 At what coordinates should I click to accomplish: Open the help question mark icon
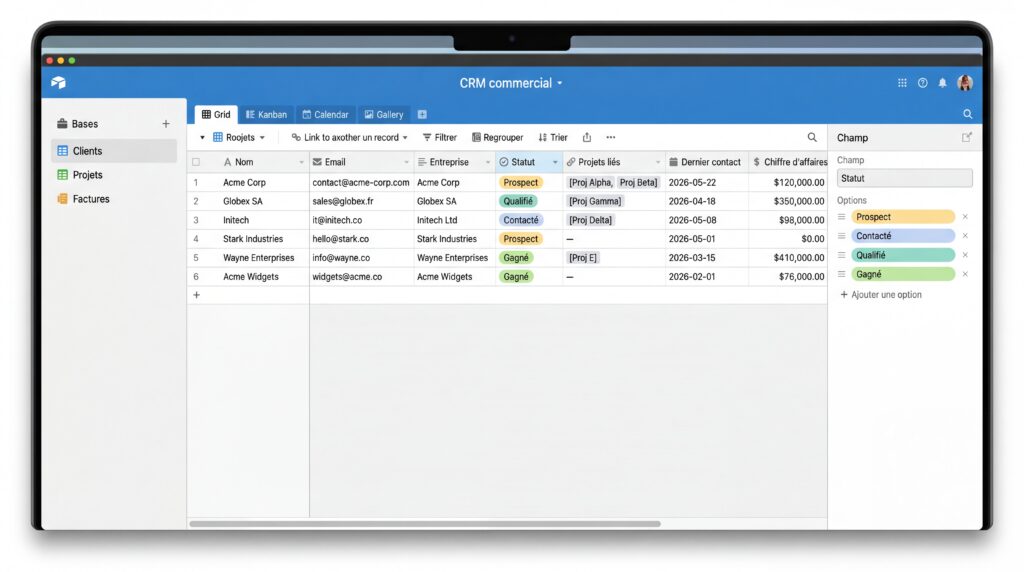[x=922, y=83]
